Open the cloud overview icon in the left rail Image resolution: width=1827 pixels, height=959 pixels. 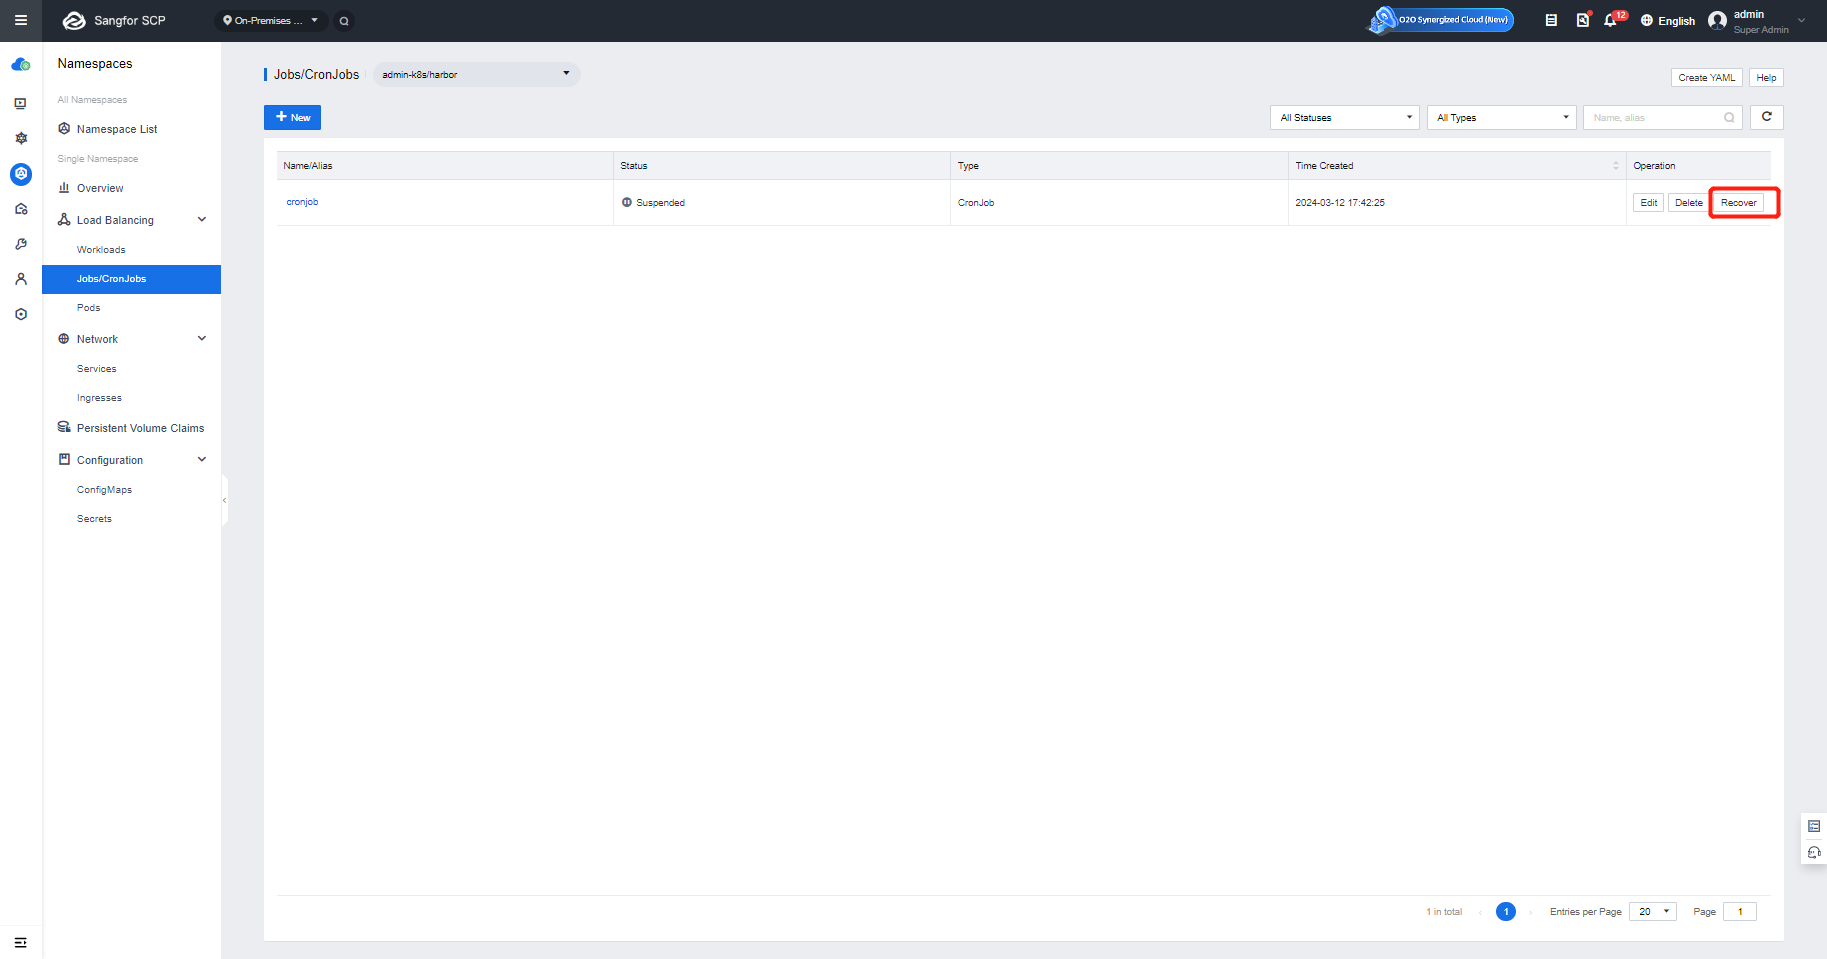[x=21, y=65]
